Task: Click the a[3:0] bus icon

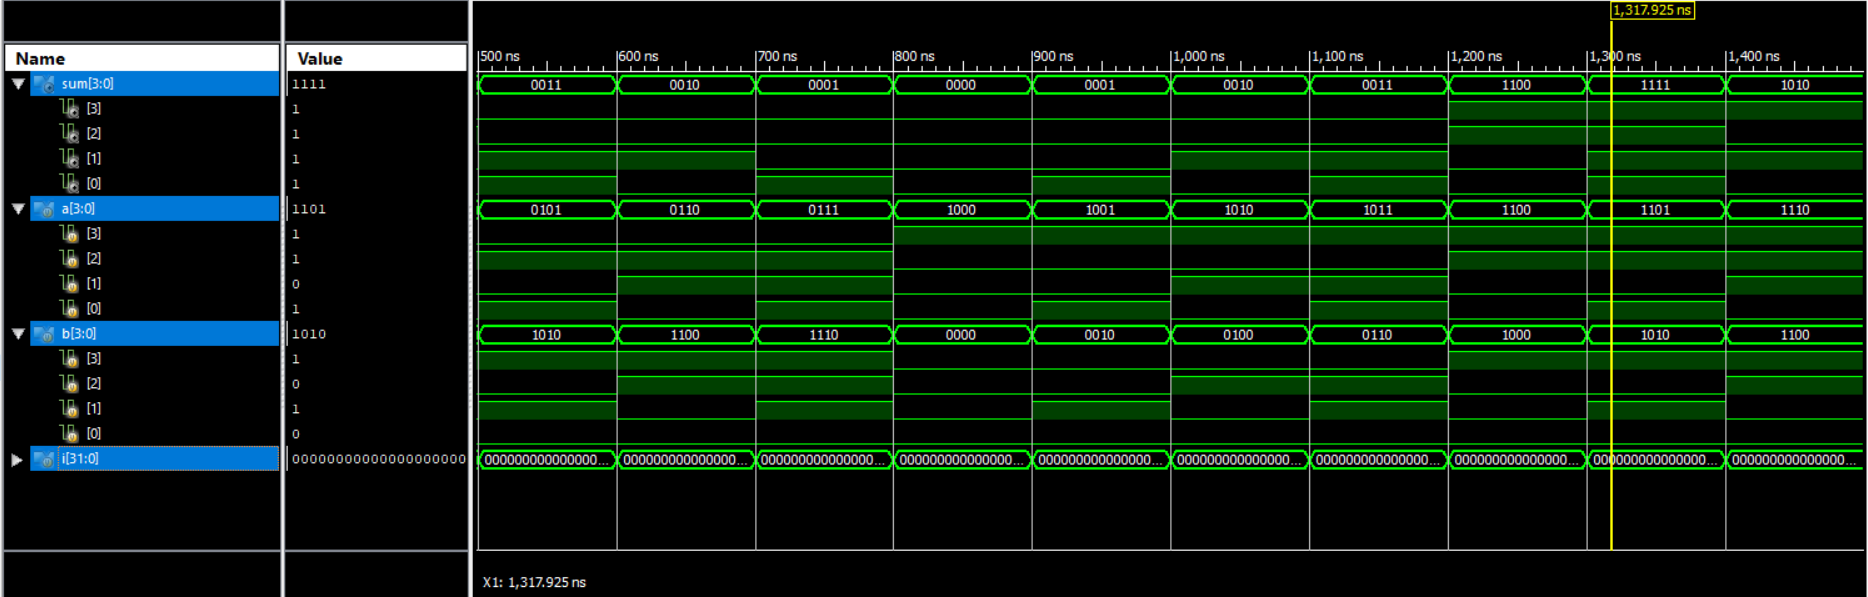Action: (45, 209)
